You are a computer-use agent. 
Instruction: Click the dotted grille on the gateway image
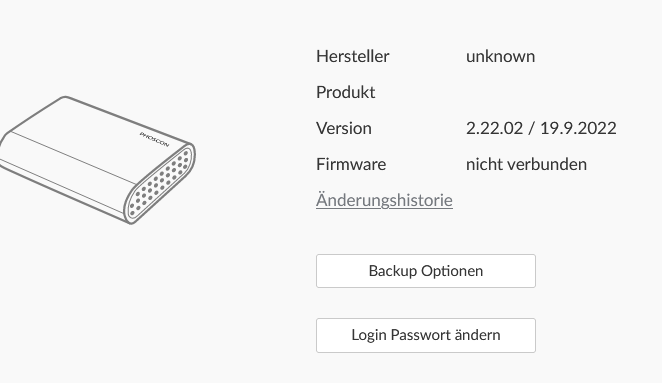[x=160, y=184]
